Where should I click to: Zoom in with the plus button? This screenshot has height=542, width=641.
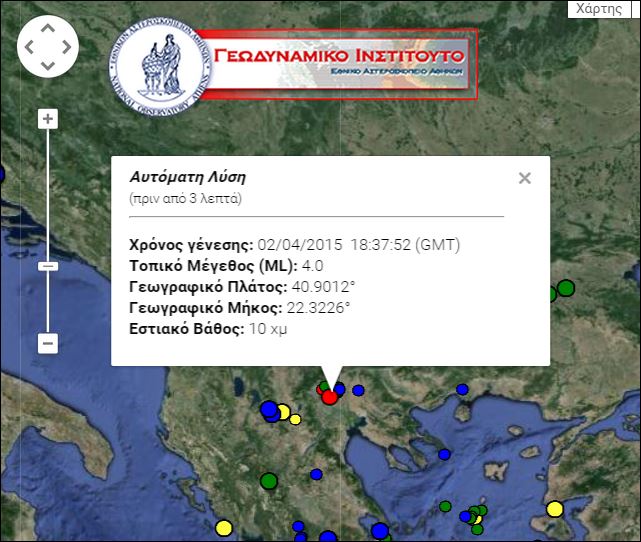tap(48, 119)
